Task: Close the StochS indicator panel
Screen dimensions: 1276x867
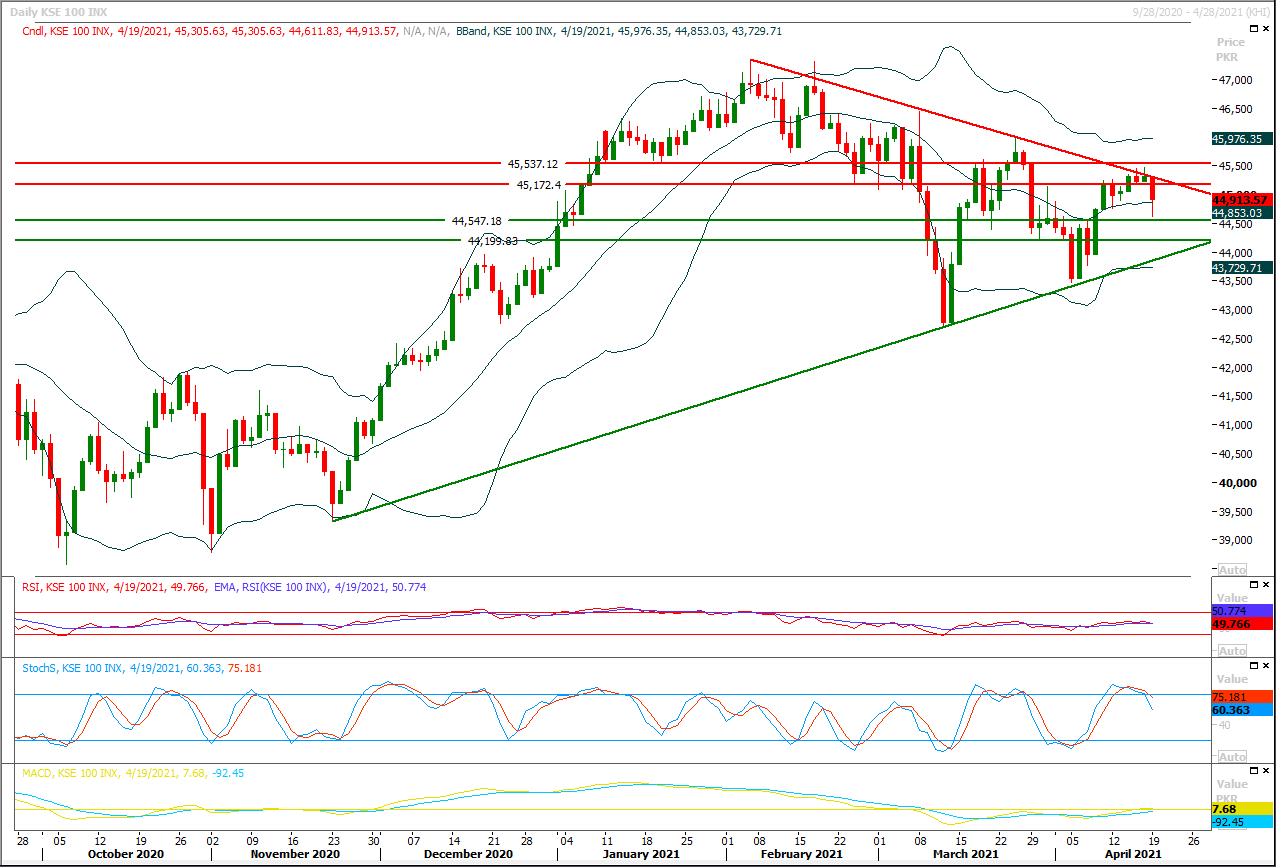Action: tap(1267, 665)
